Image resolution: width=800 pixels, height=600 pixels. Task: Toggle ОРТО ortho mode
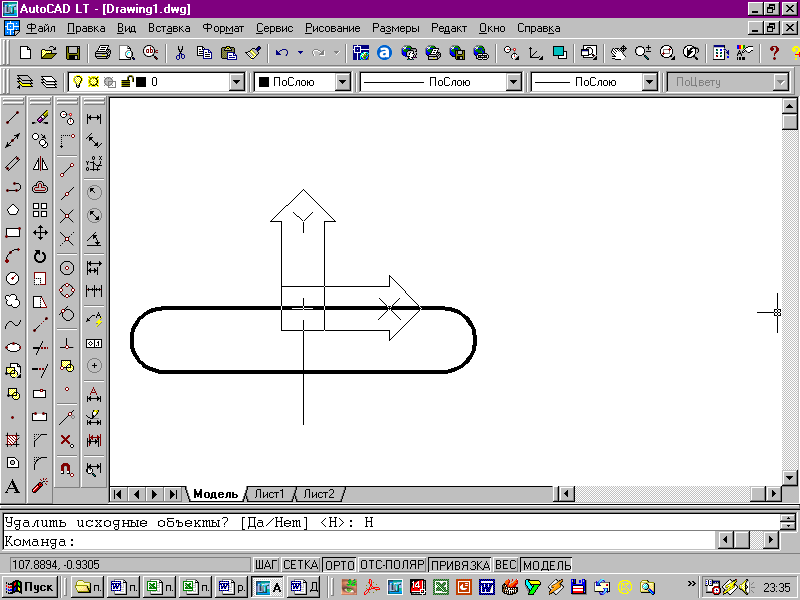click(340, 565)
